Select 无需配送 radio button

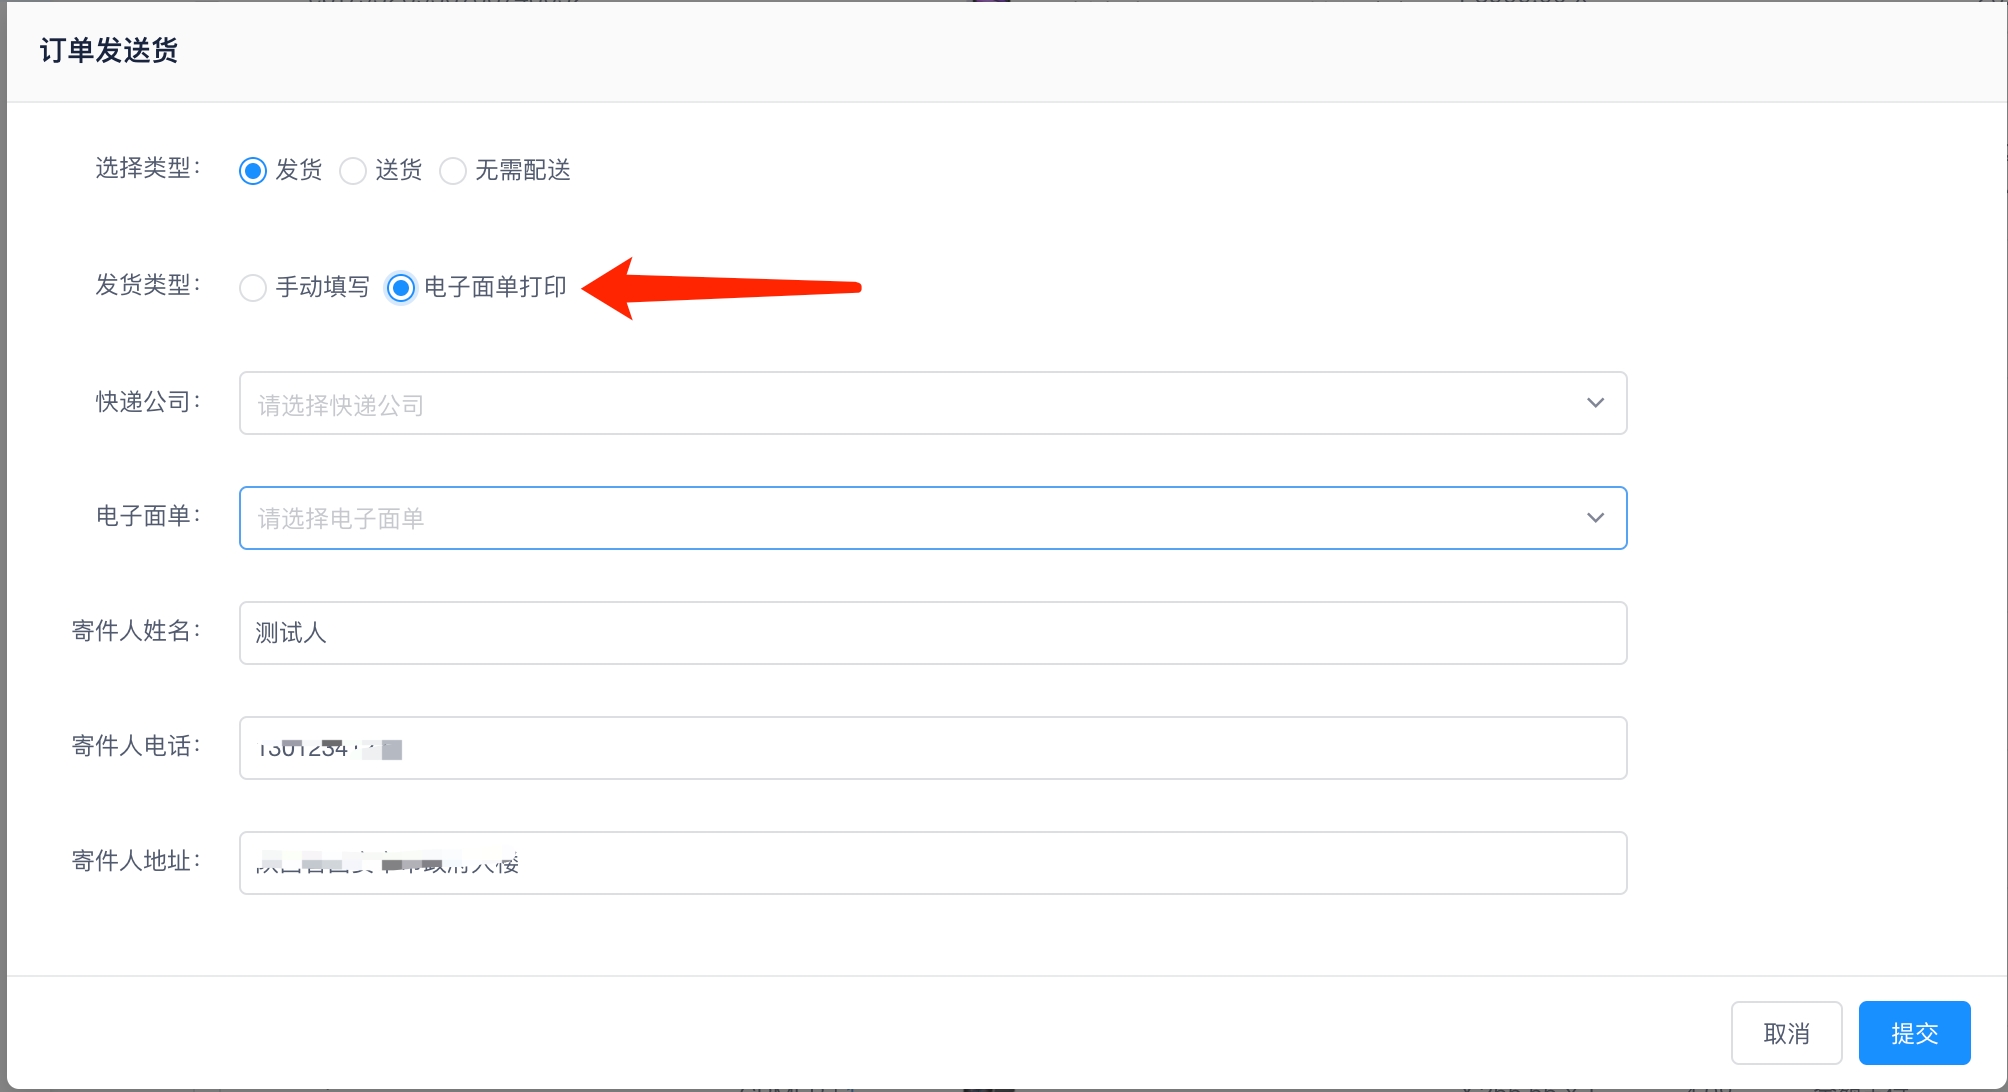(x=453, y=171)
